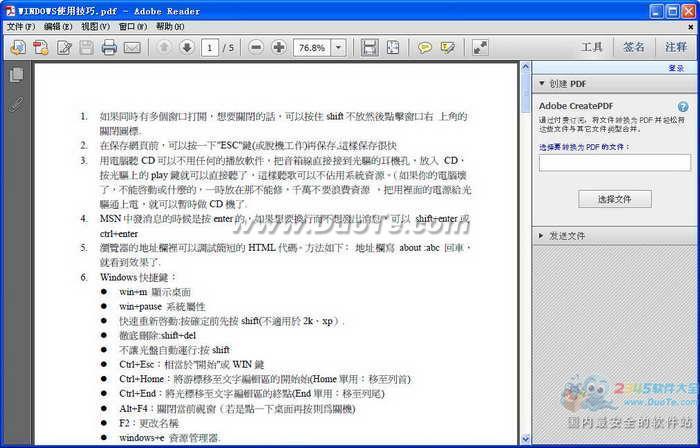
Task: Open Adobe CreatePDF help question icon
Action: pyautogui.click(x=683, y=107)
